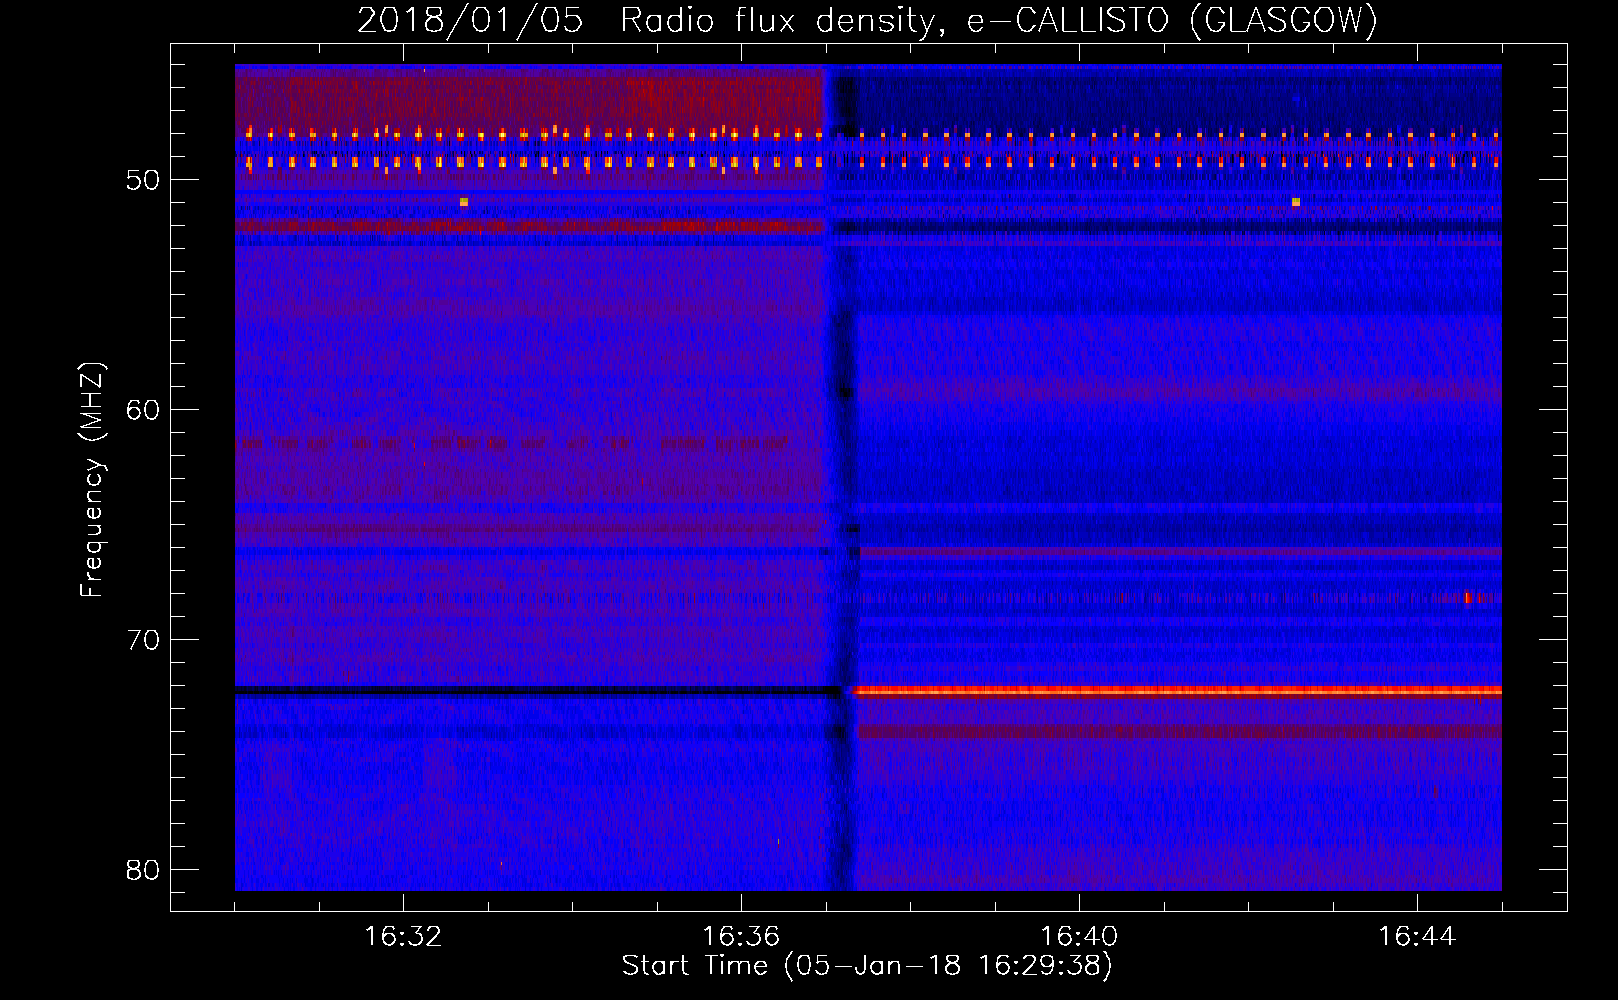Click the bright red emission line near 72 MHz
The image size is (1618, 1000).
click(x=1178, y=690)
